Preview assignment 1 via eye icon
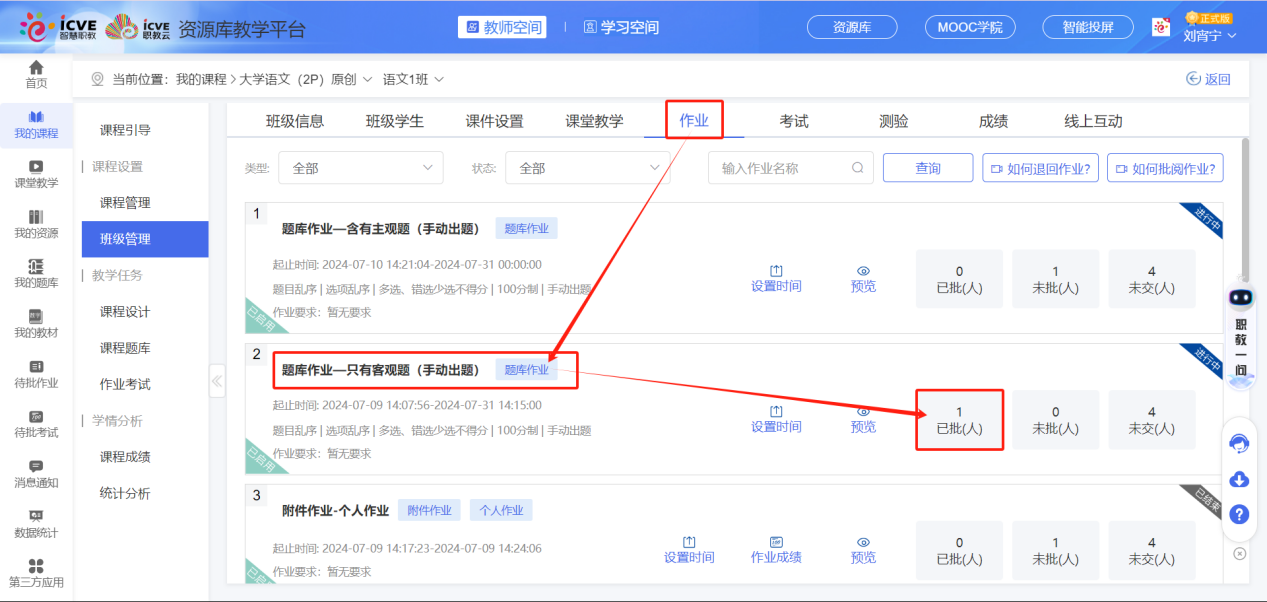 click(863, 271)
